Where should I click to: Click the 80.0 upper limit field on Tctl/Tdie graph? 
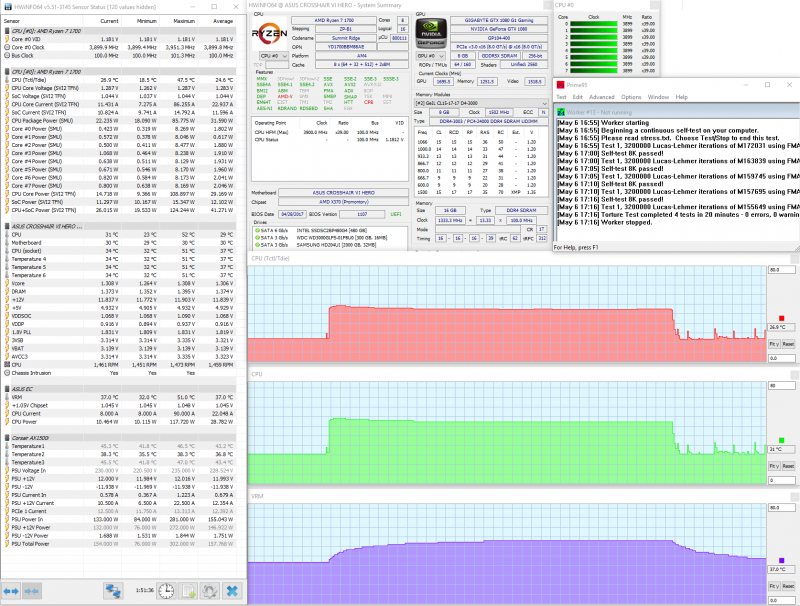pos(781,270)
